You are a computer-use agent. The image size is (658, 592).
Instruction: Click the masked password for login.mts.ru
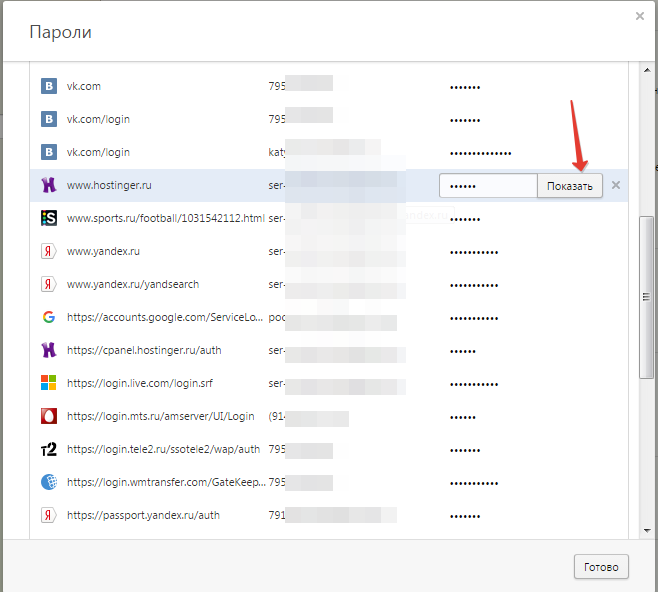click(462, 417)
